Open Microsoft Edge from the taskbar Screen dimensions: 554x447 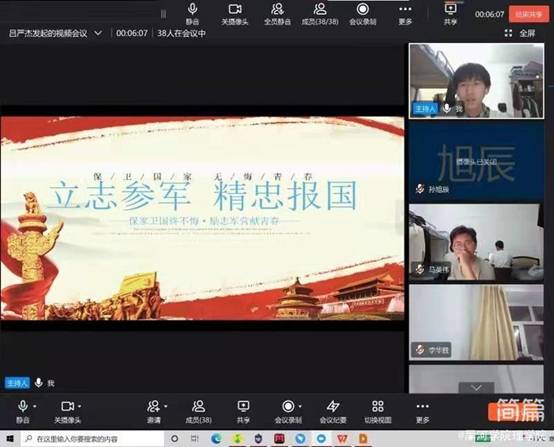pos(216,439)
